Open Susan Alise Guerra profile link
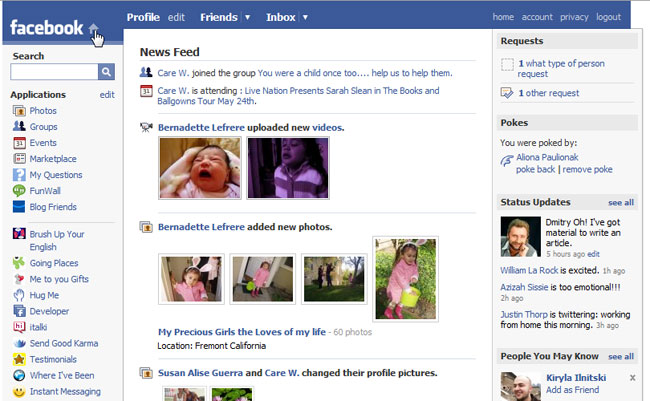The image size is (650, 401). click(200, 373)
